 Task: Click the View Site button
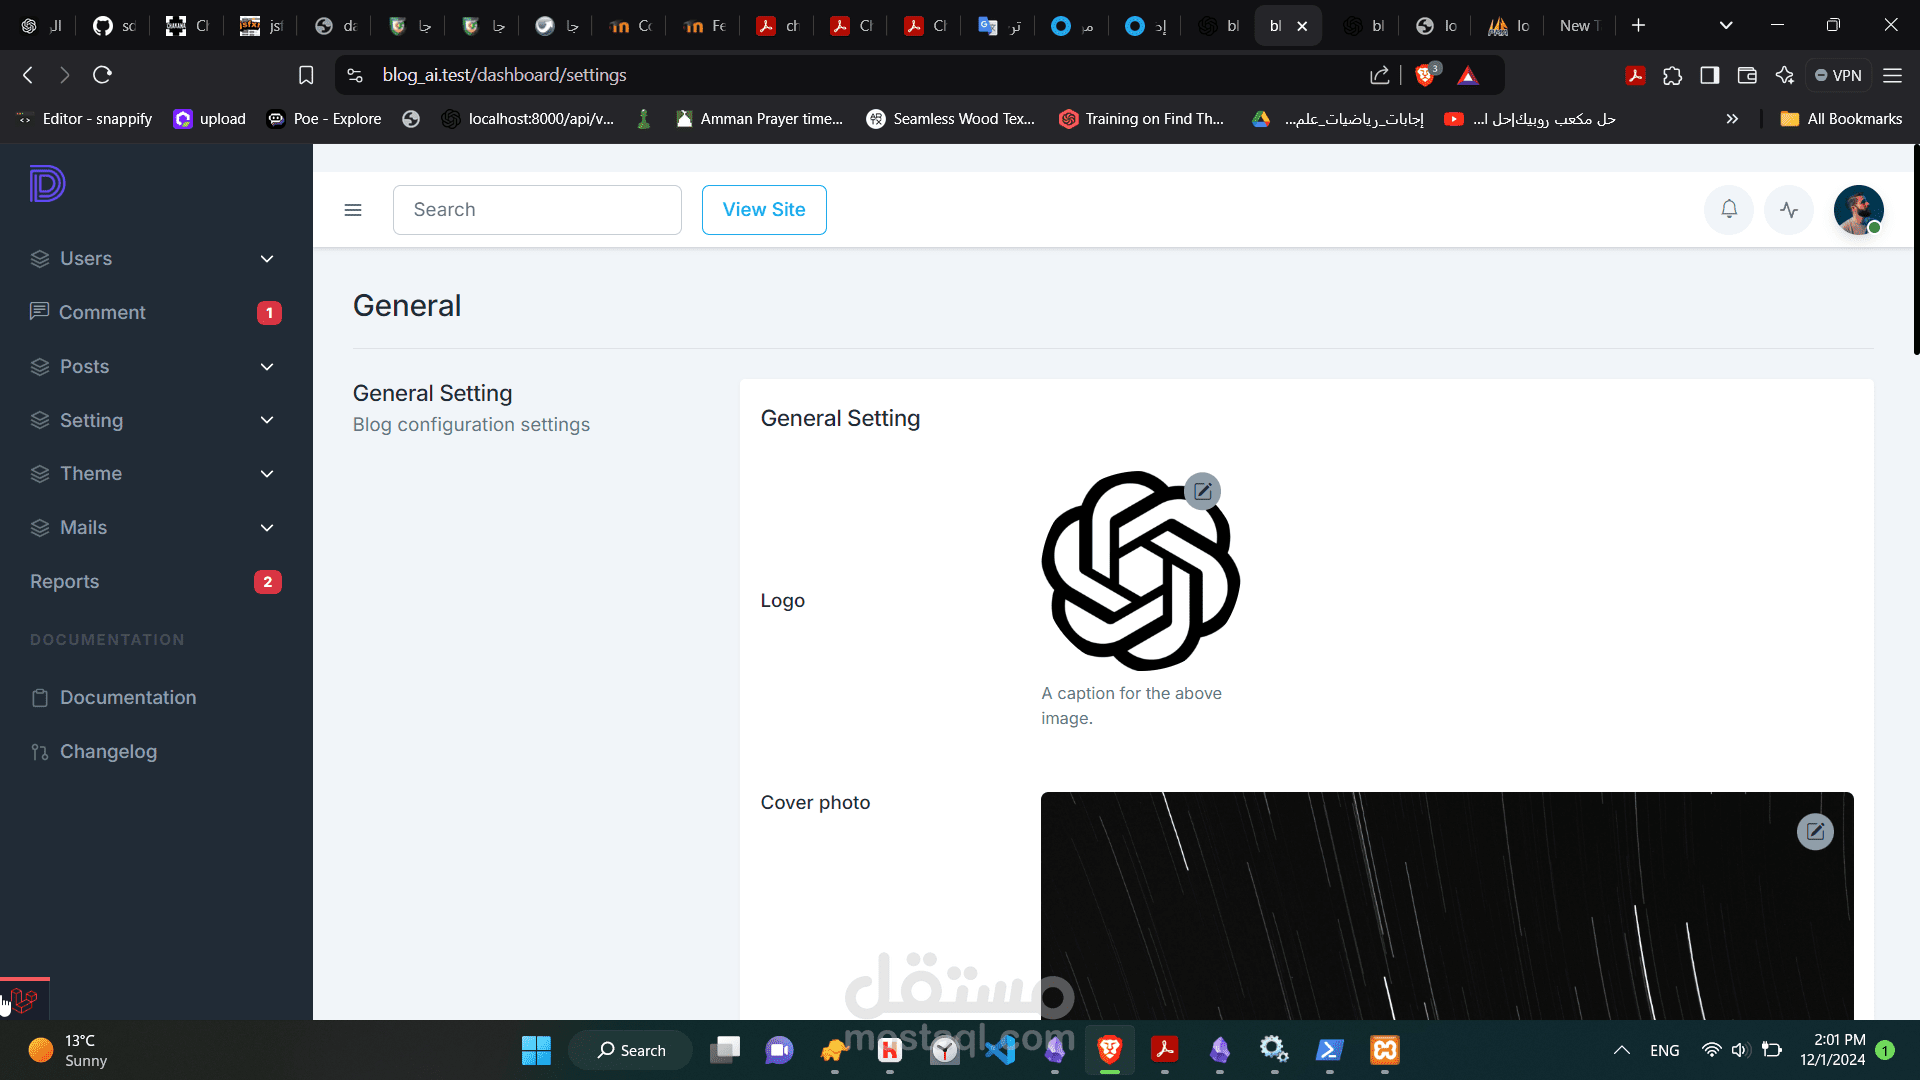coord(763,210)
